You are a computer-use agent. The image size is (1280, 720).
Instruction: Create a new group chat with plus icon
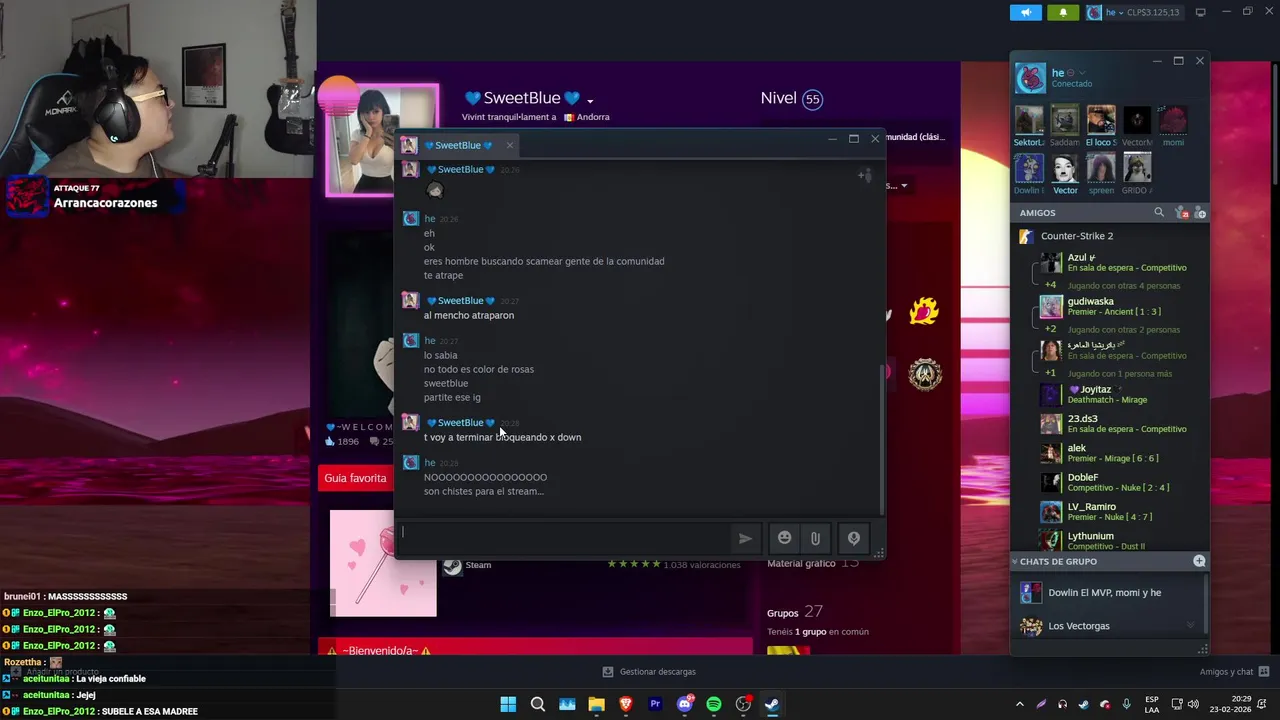point(1199,561)
